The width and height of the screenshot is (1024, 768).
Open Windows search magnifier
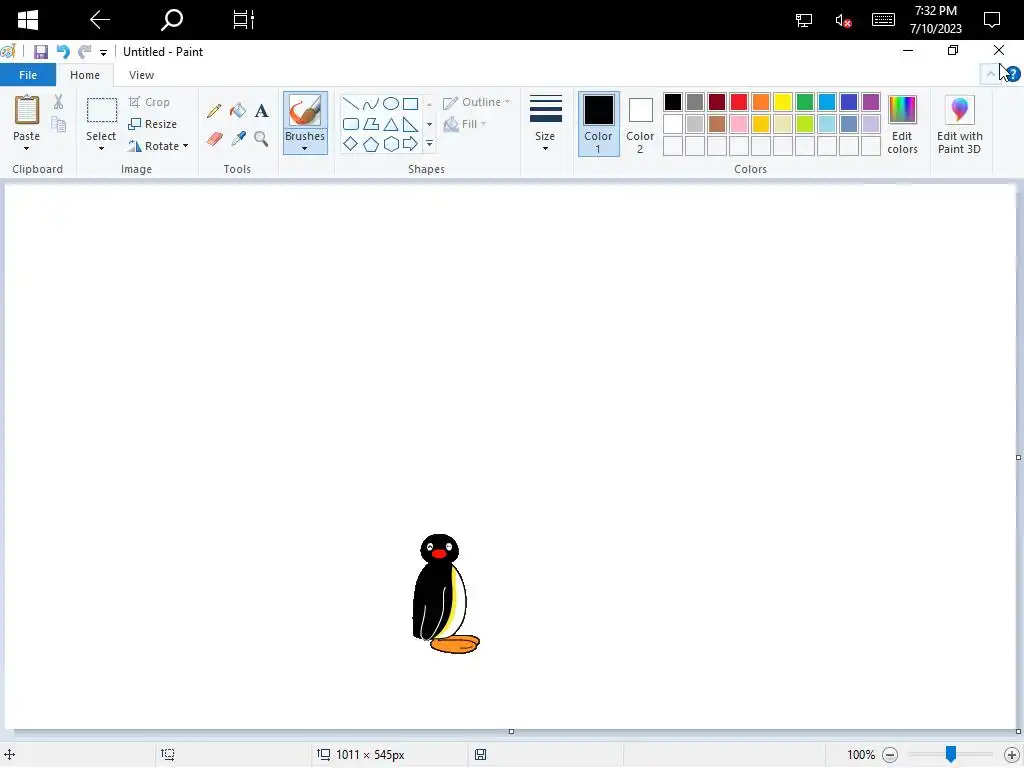click(x=172, y=20)
